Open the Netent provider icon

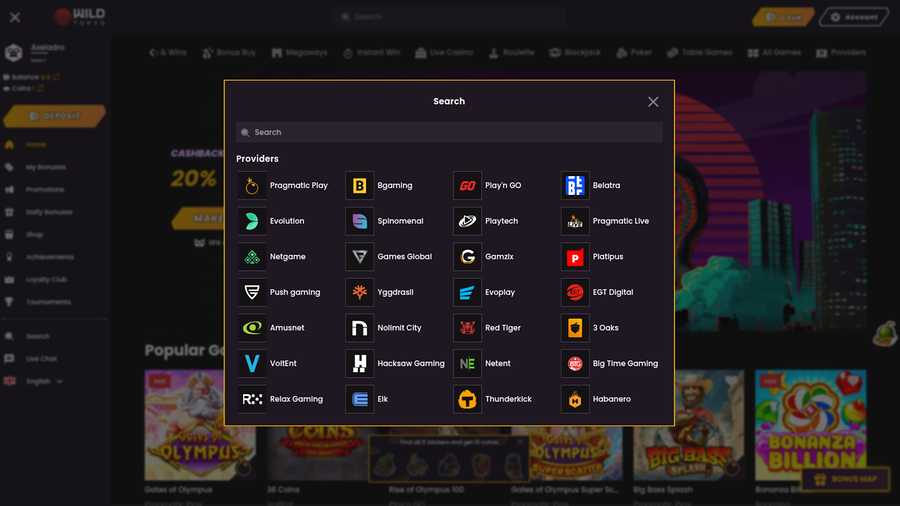point(467,363)
